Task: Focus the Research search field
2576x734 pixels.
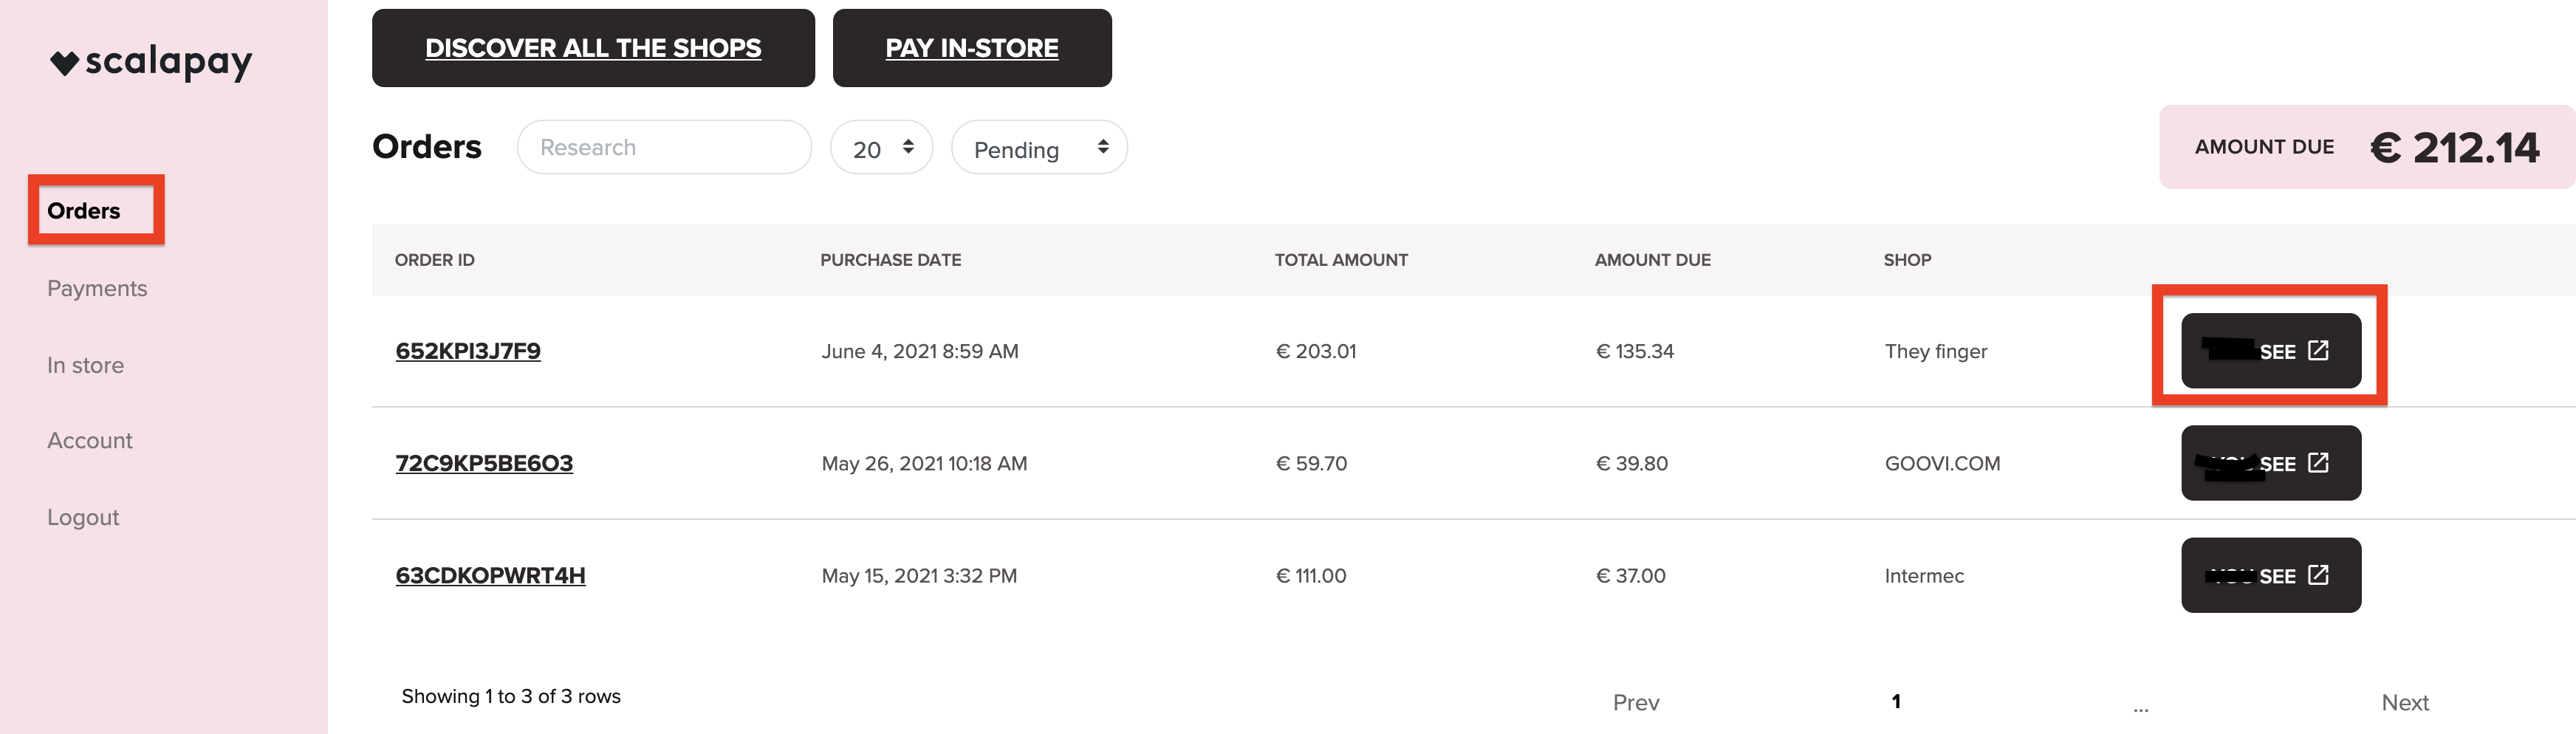Action: 664,148
